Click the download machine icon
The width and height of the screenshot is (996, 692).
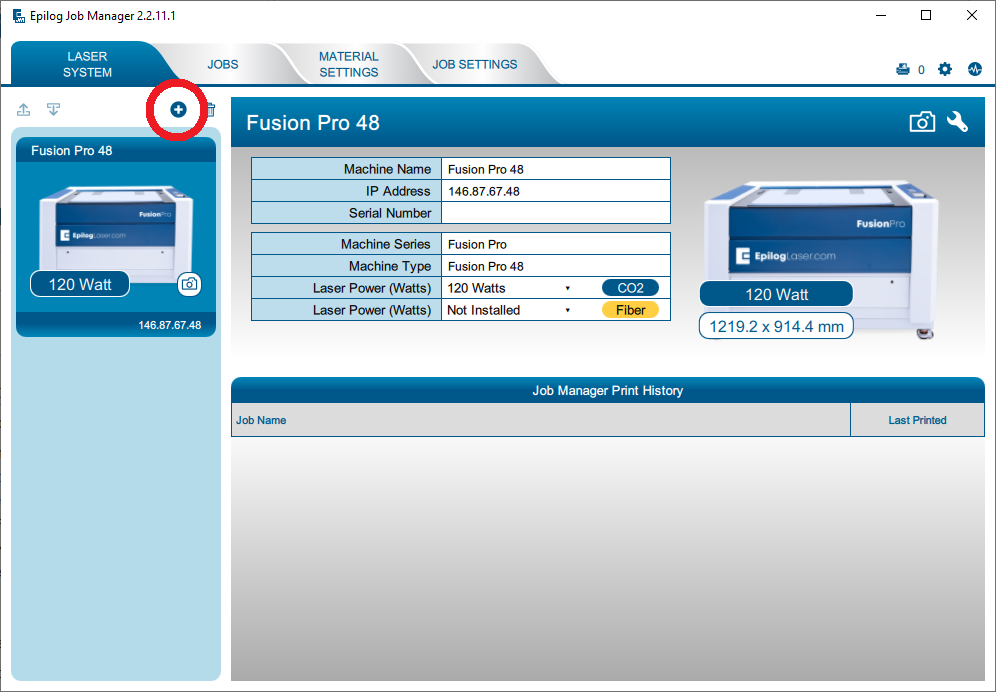click(54, 109)
